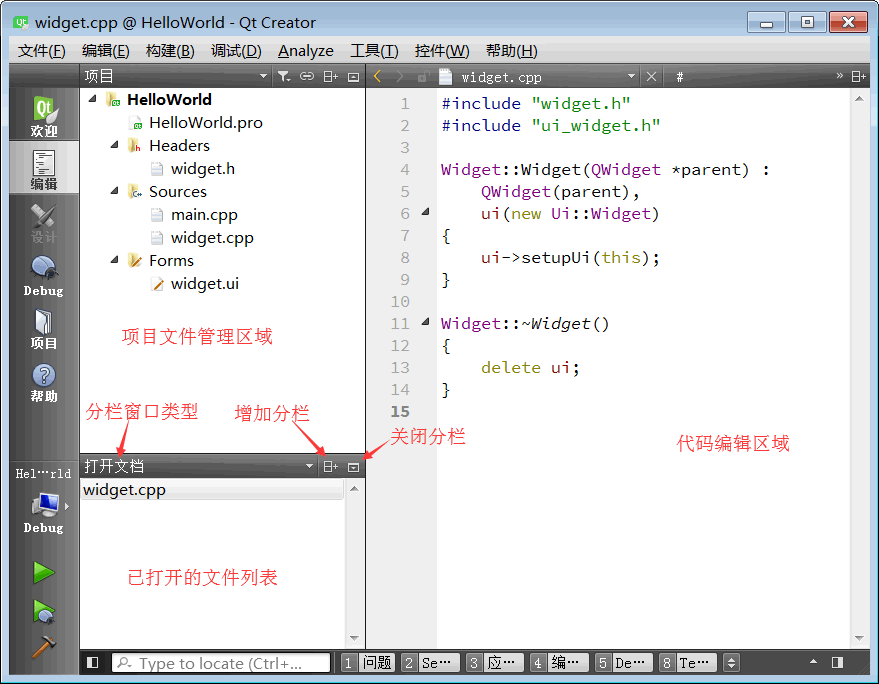Close the widget.cpp document in editor
This screenshot has width=879, height=684.
point(651,76)
